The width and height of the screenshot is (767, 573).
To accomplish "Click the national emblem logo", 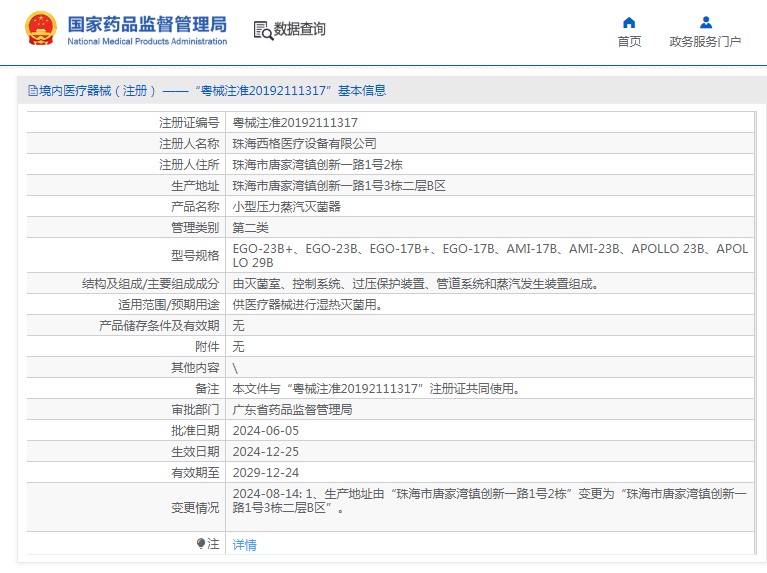I will click(x=41, y=30).
